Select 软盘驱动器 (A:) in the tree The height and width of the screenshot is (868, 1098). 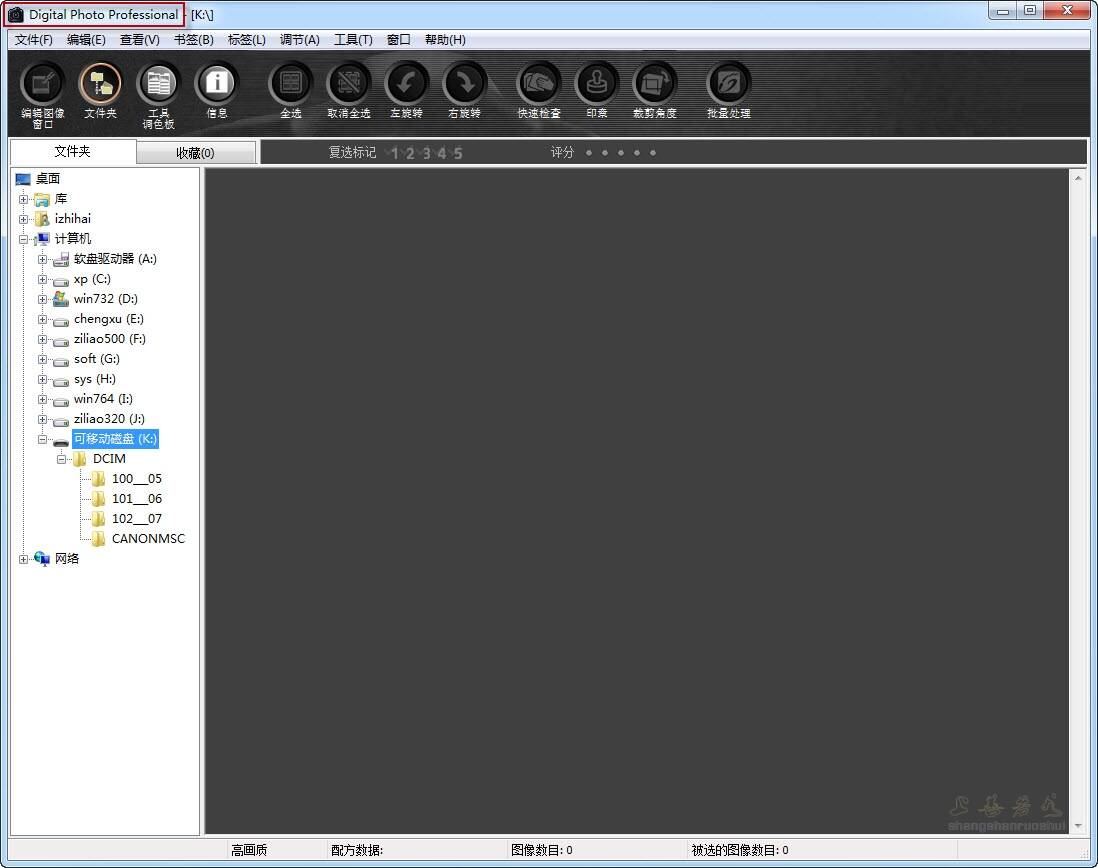[116, 259]
